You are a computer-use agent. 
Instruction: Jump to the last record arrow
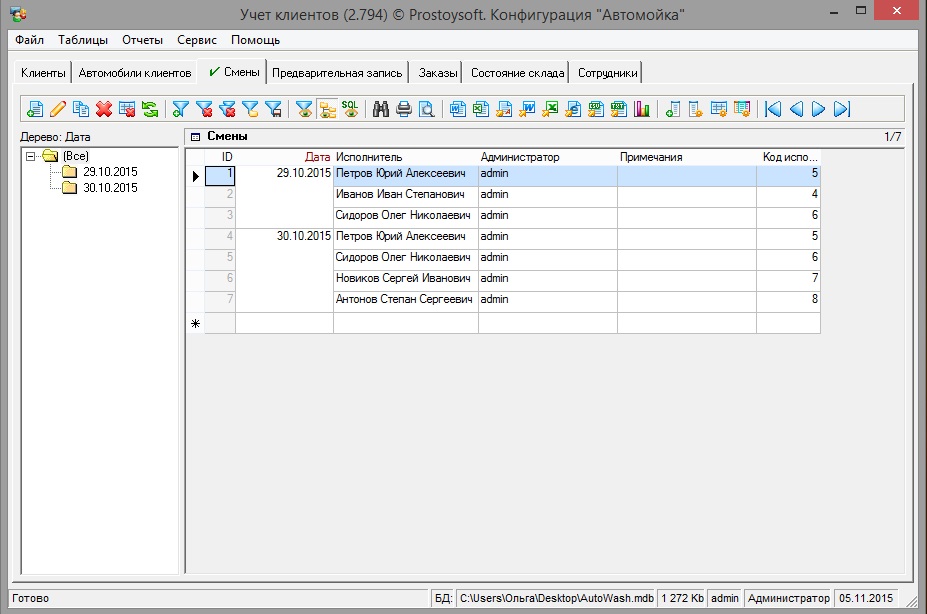[842, 109]
